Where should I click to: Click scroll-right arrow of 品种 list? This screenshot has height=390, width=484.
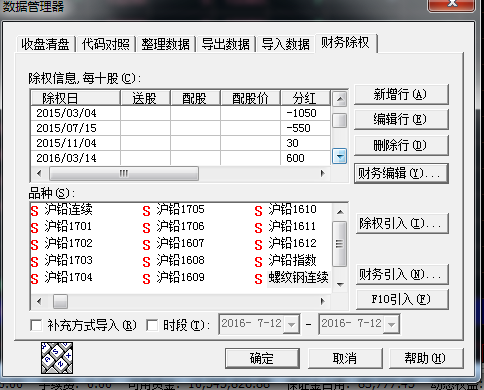click(x=322, y=302)
